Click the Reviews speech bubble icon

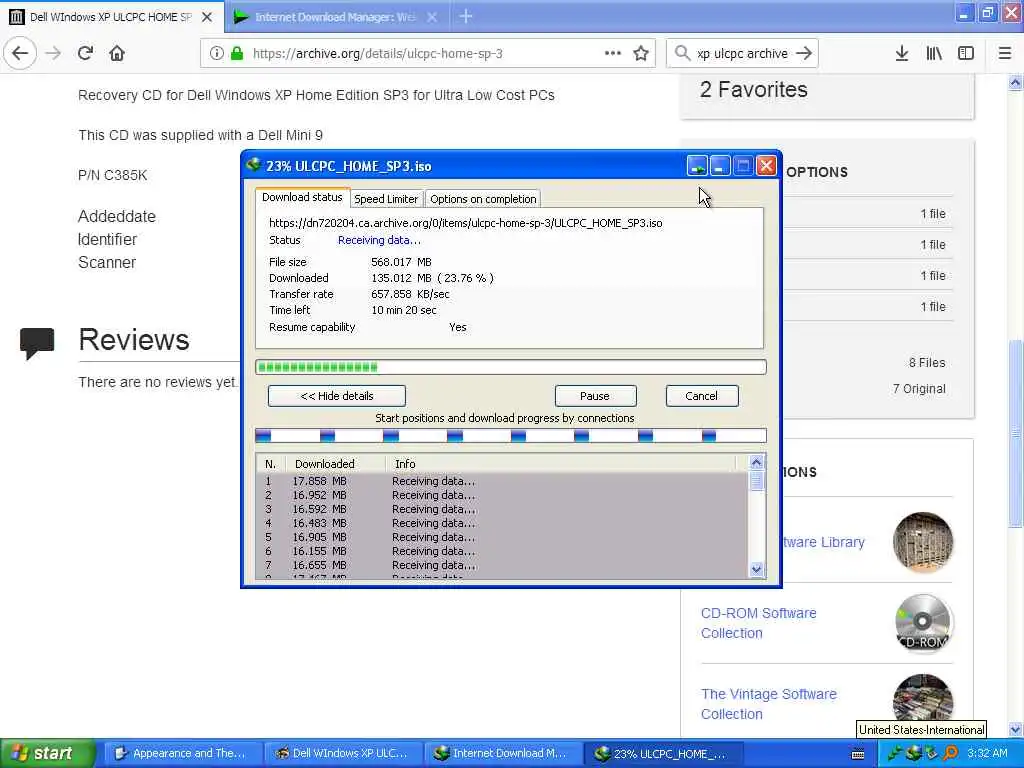coord(37,343)
